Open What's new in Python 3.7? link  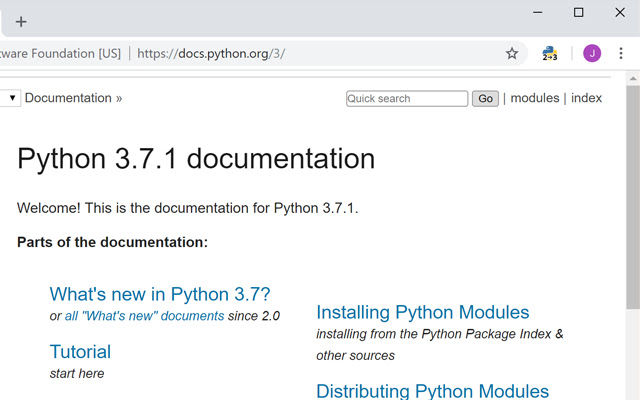(160, 294)
